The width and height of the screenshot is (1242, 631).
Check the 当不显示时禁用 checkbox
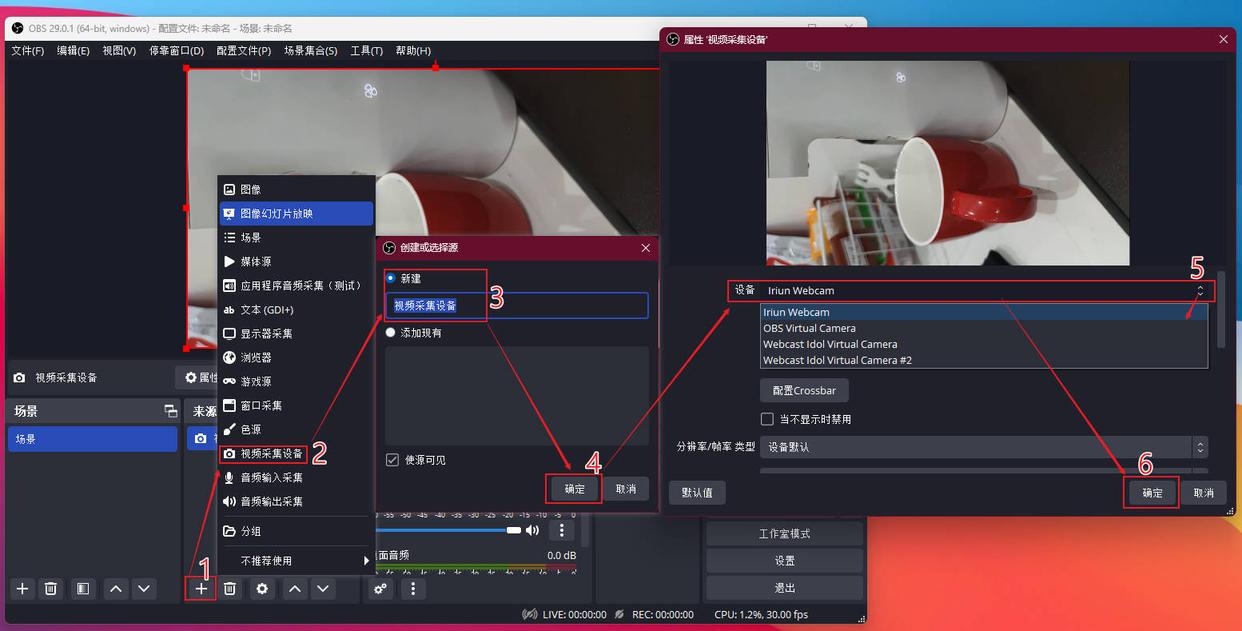767,418
